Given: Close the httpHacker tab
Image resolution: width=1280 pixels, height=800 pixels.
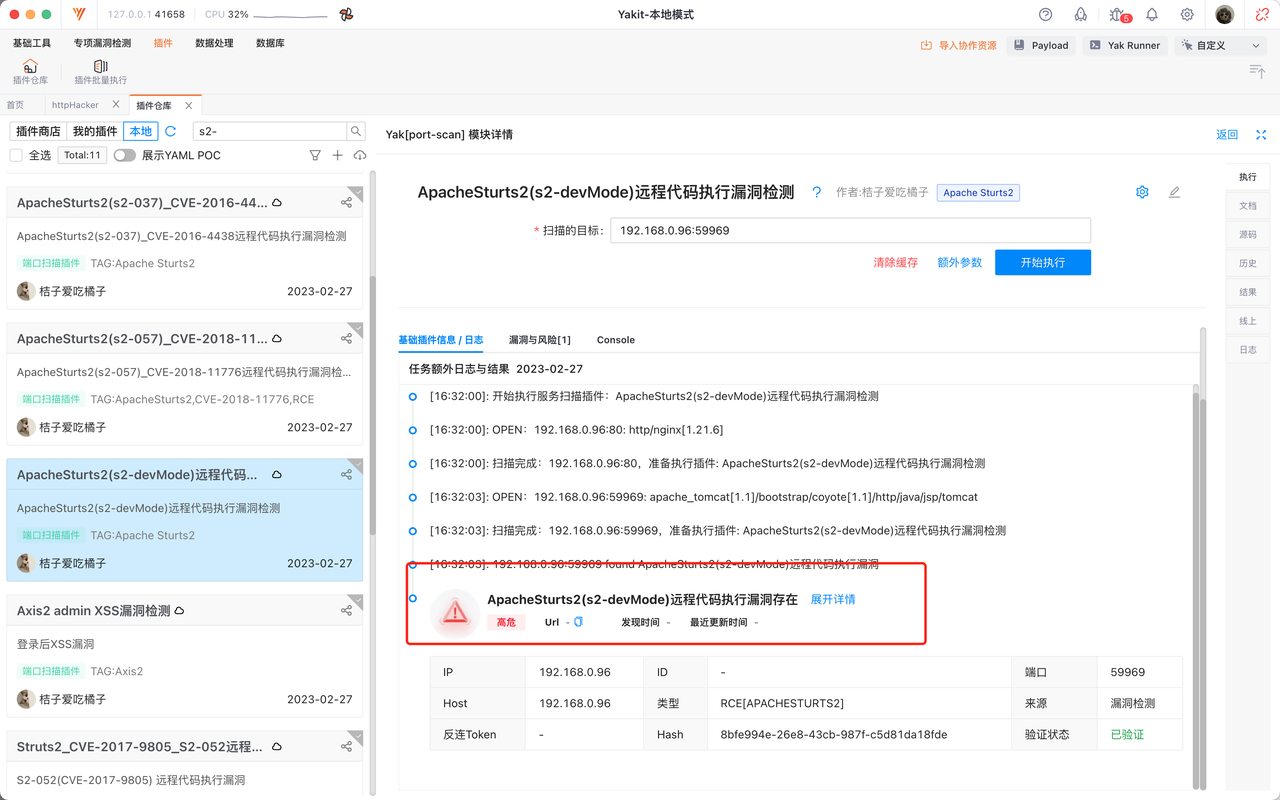Looking at the screenshot, I should [116, 105].
